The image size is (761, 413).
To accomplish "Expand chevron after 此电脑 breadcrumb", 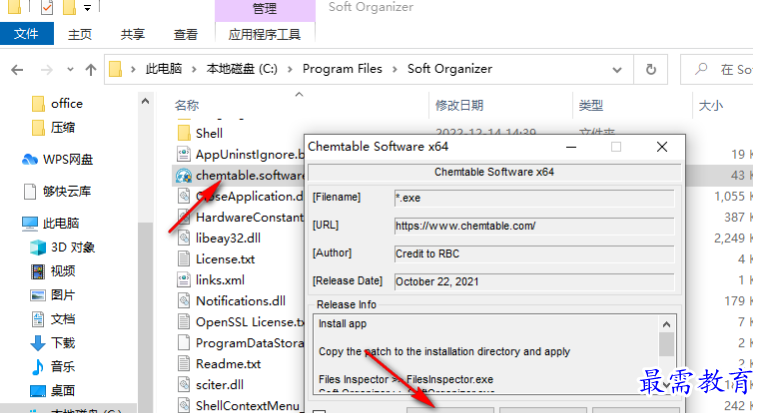I will [x=194, y=69].
